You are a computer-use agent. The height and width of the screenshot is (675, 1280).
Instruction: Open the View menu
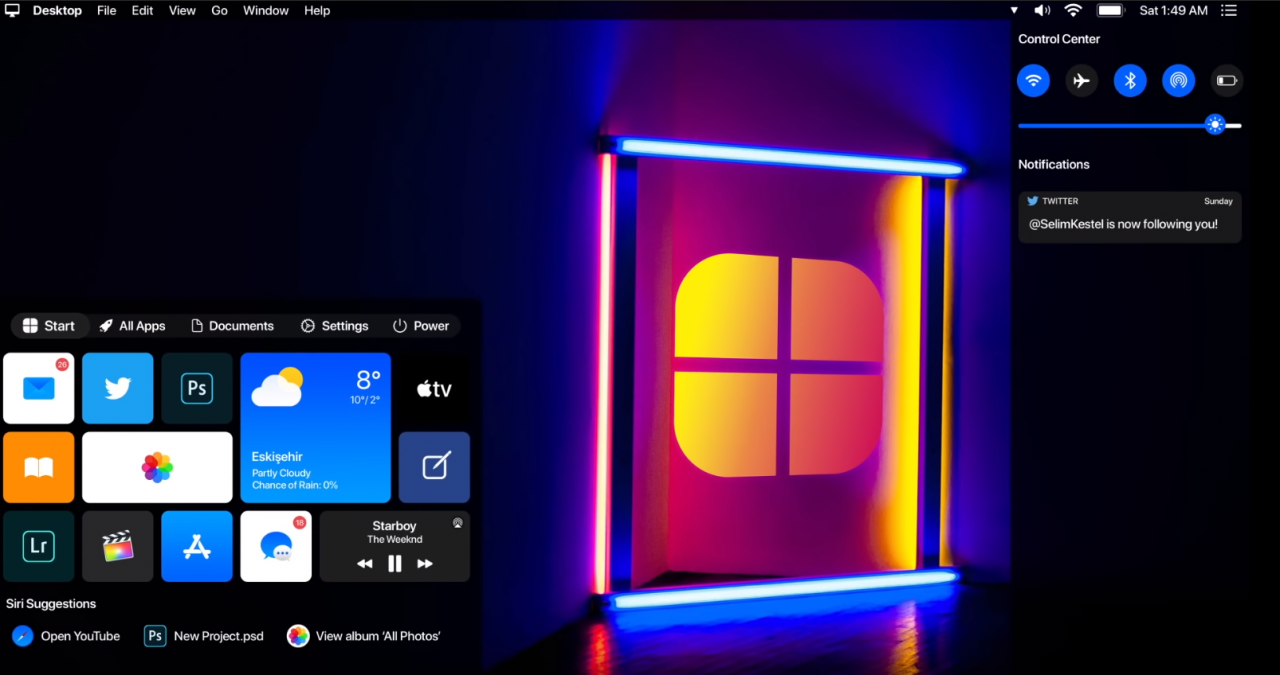[x=182, y=10]
